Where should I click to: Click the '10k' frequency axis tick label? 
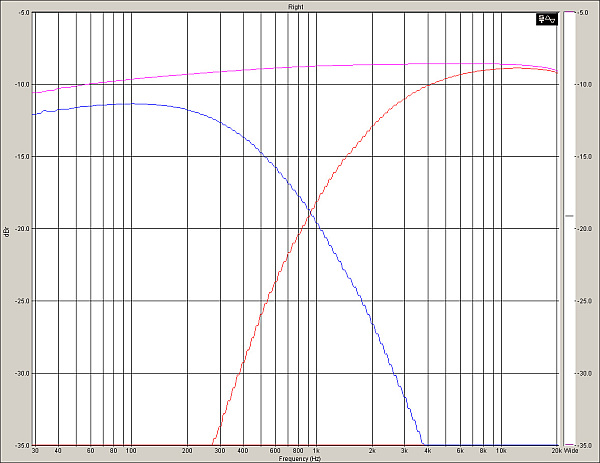[501, 451]
